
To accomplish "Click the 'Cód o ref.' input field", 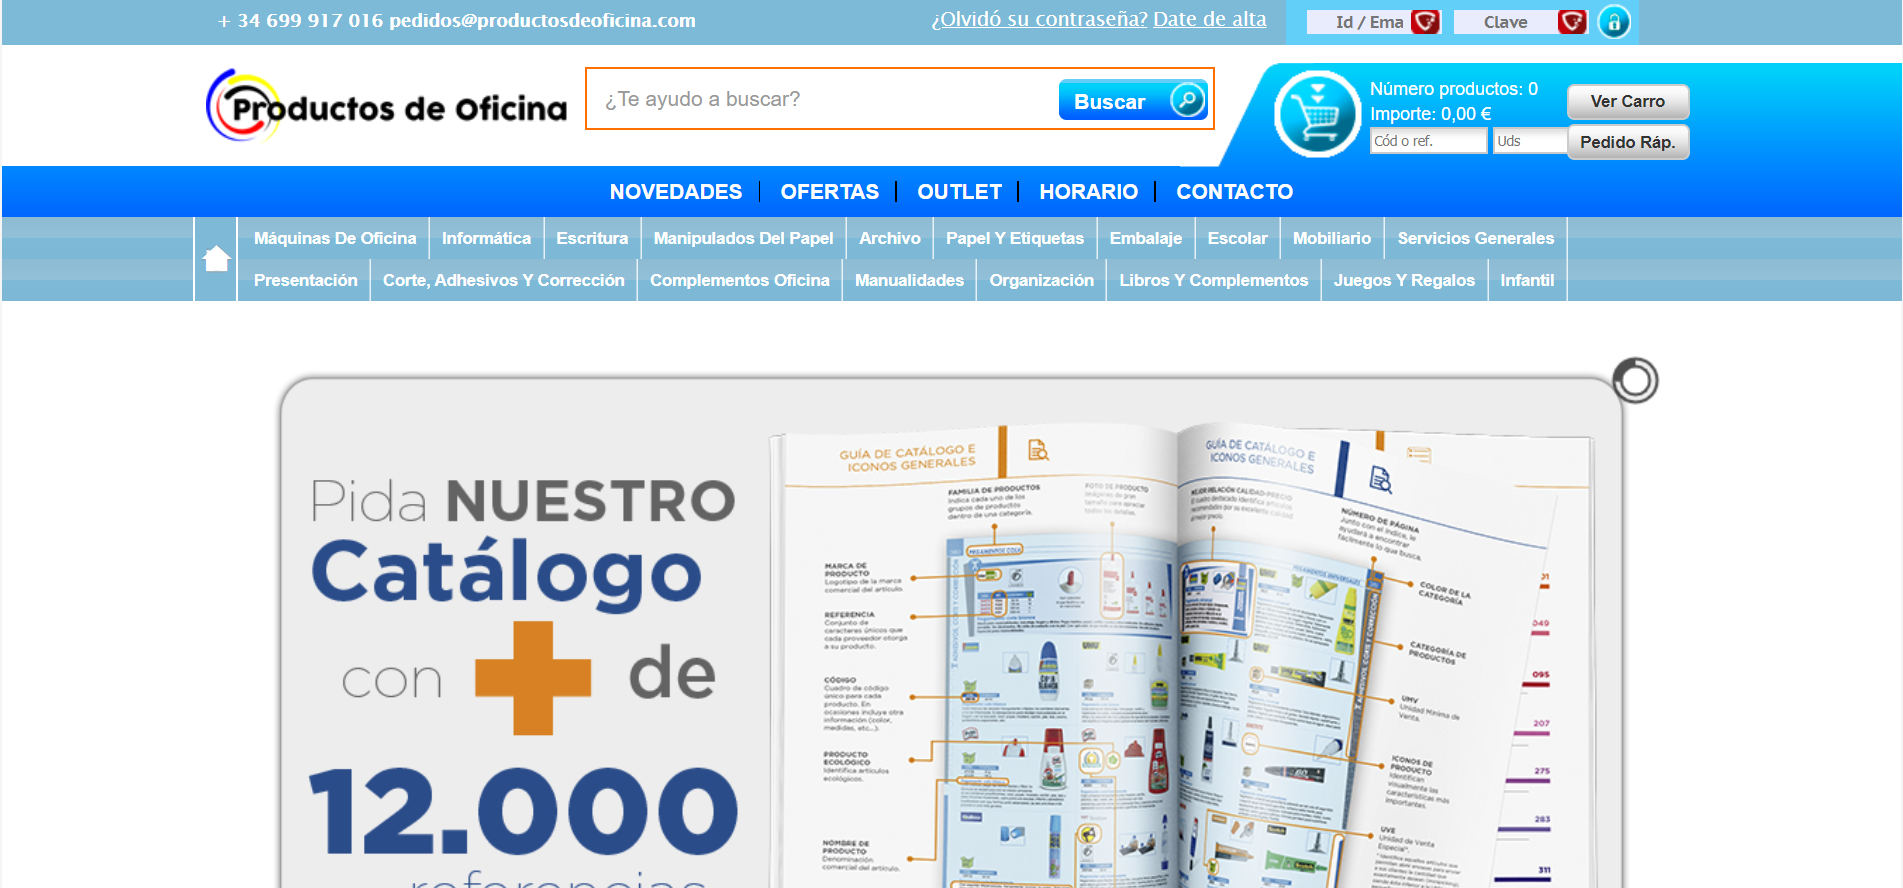I will point(1428,141).
